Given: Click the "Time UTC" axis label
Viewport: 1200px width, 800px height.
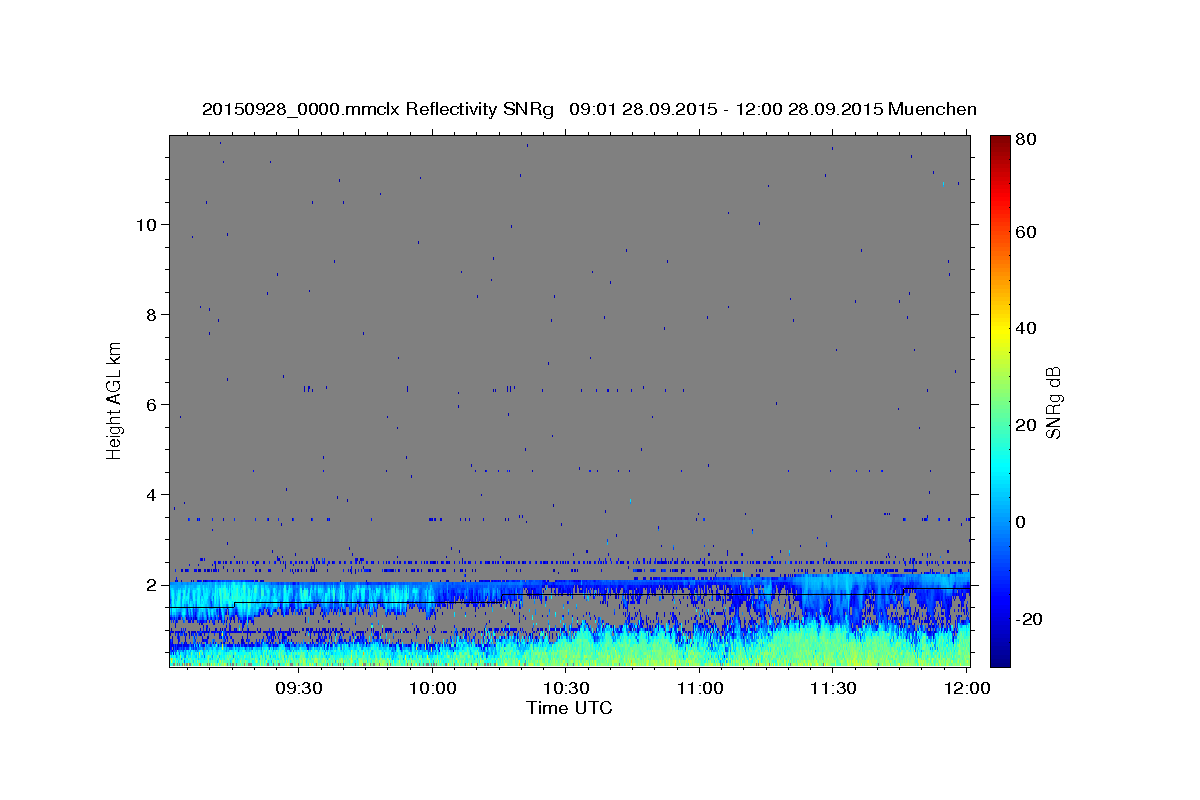Looking at the screenshot, I should click(x=569, y=708).
